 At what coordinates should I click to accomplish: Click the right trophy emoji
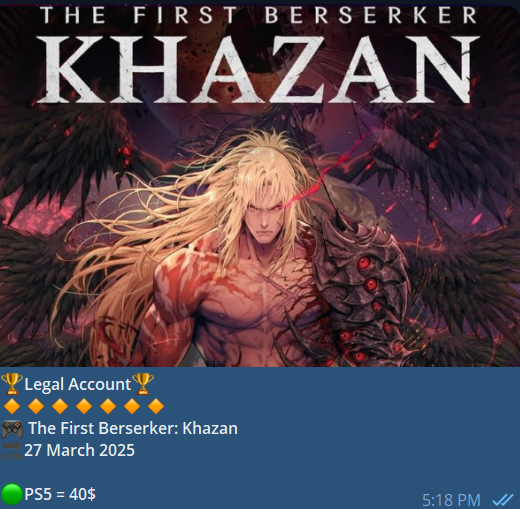(x=143, y=384)
